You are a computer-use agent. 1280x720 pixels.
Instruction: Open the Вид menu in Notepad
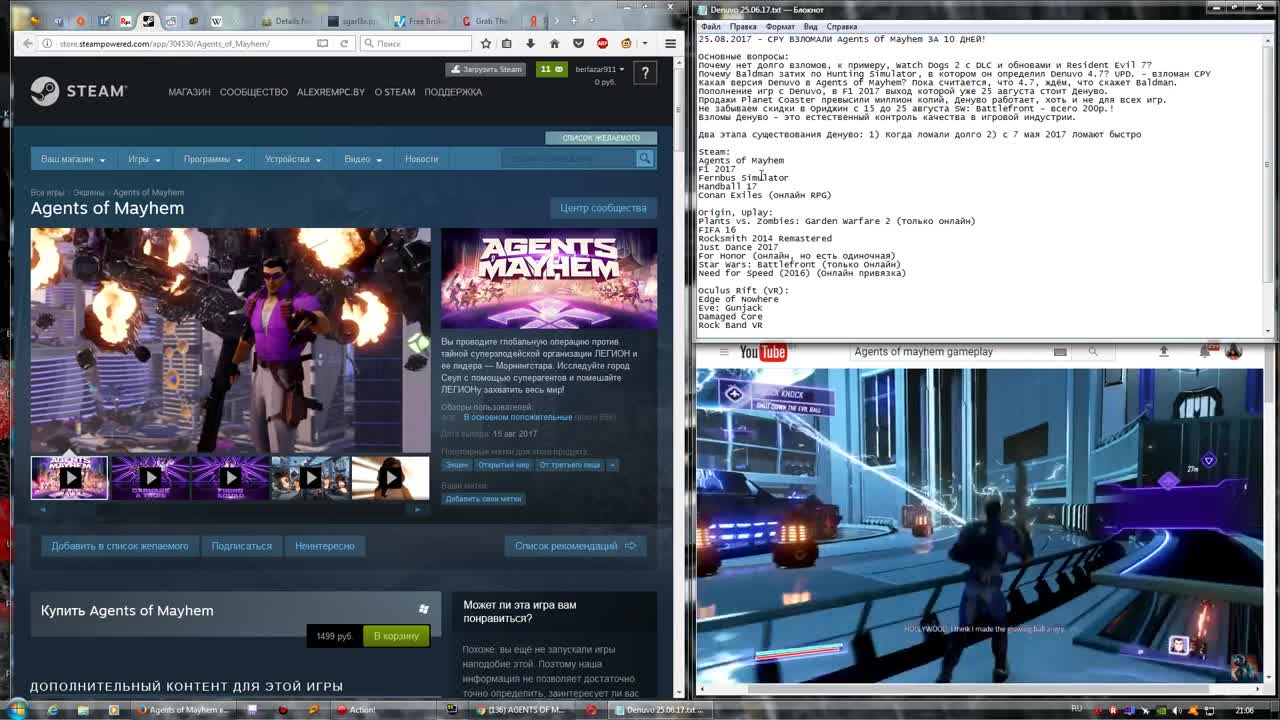tap(811, 27)
